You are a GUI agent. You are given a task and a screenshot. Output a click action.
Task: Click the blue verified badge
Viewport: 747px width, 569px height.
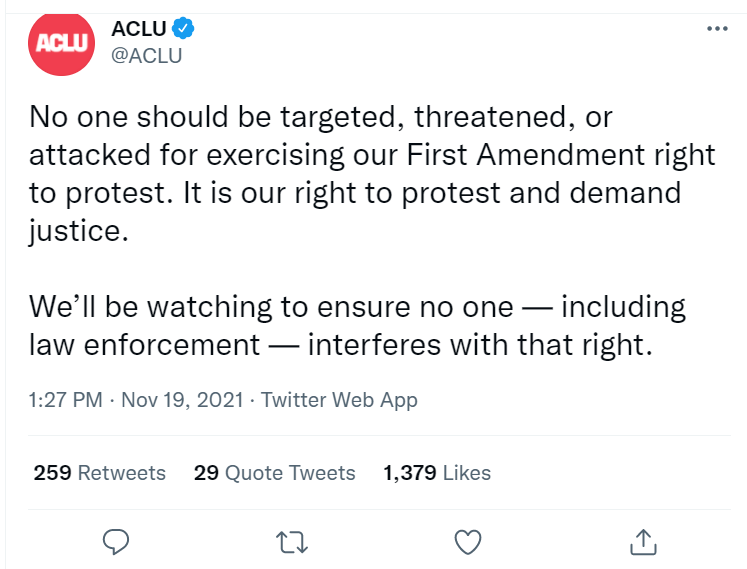coord(183,28)
